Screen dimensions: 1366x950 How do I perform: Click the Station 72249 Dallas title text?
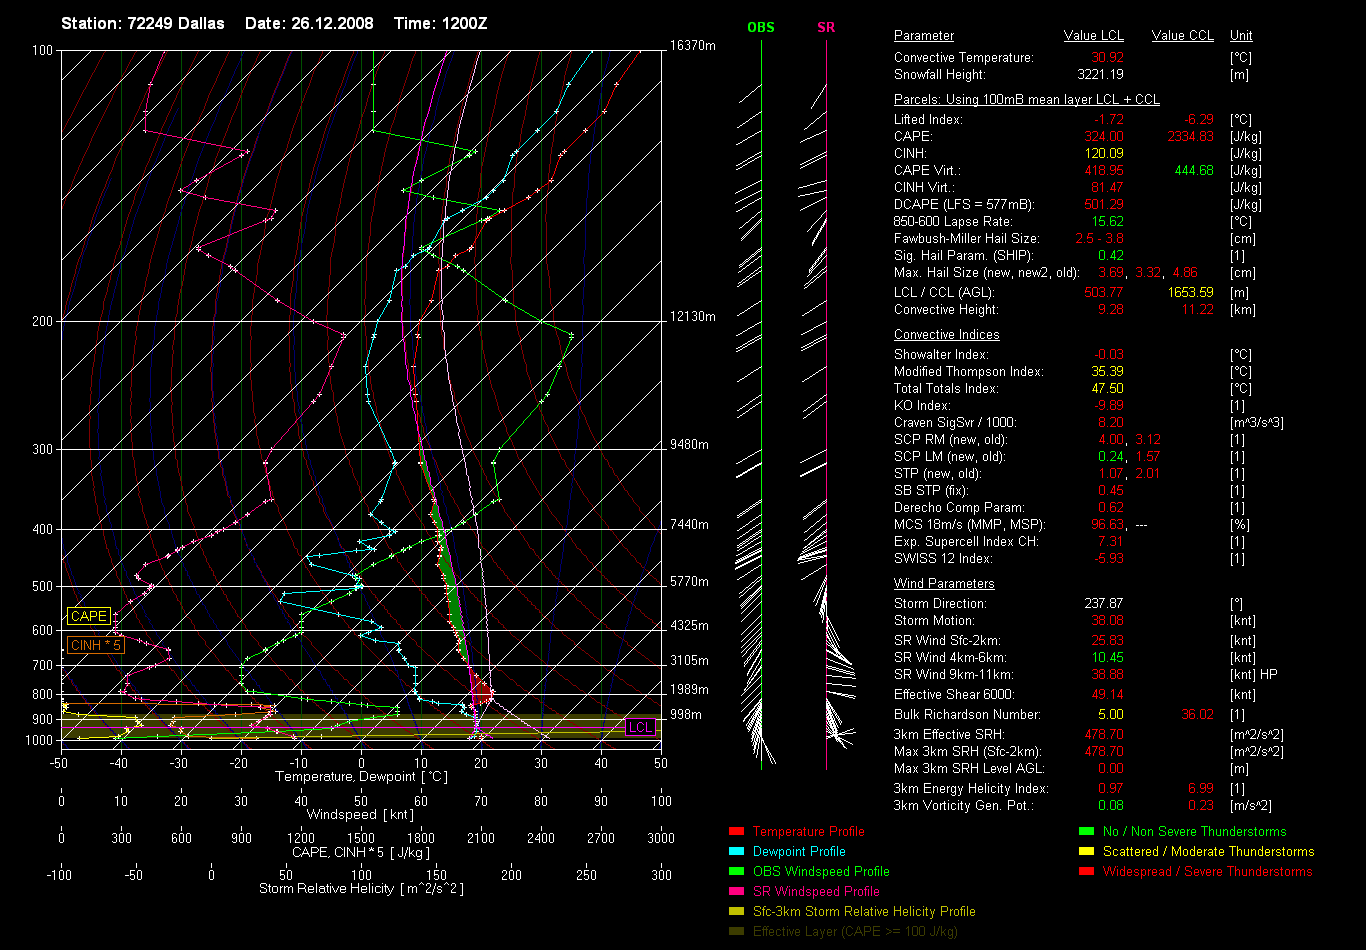(143, 23)
